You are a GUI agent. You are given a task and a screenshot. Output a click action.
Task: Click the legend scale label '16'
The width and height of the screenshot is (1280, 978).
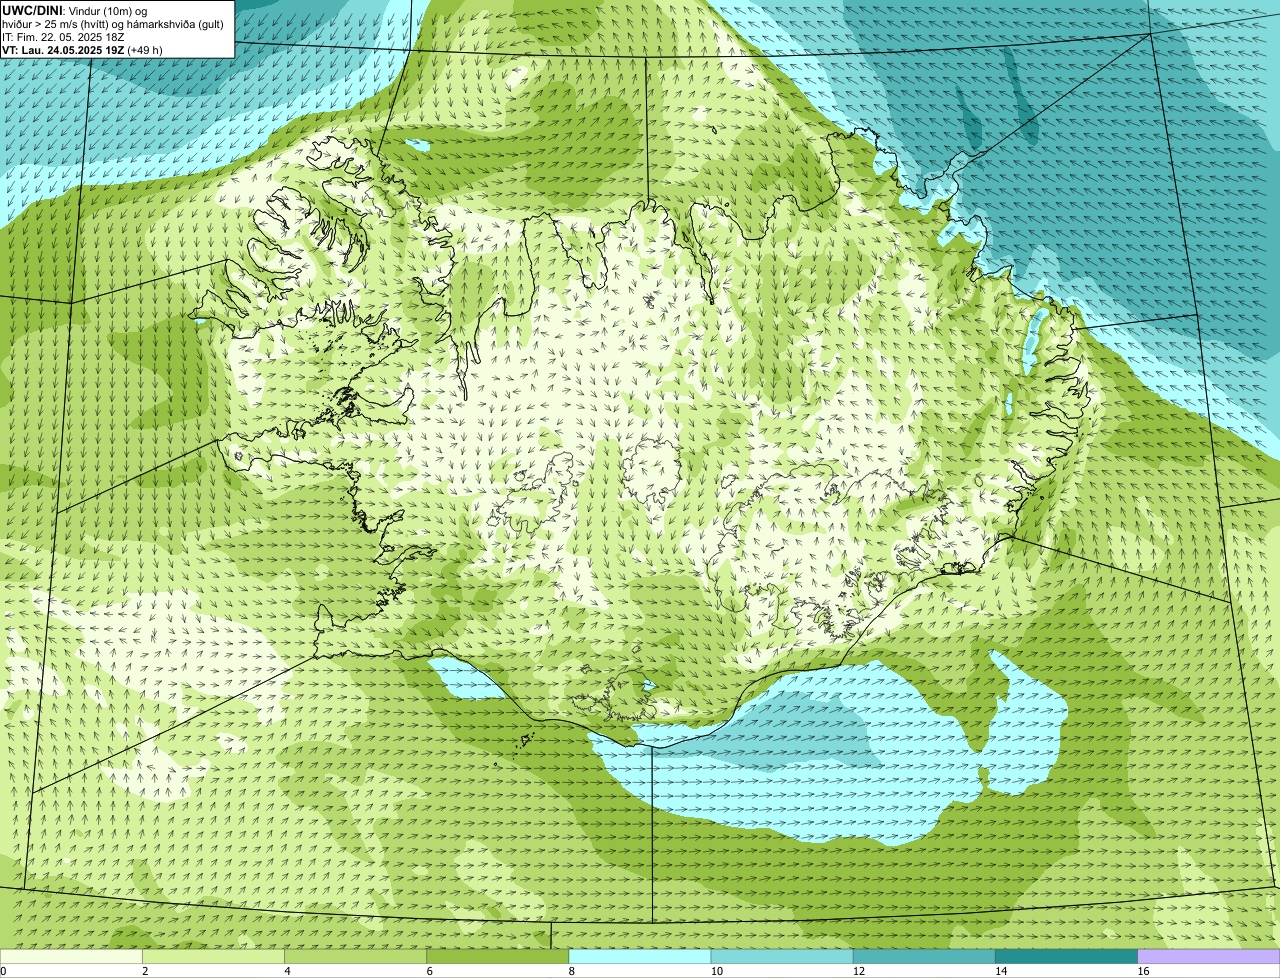click(x=1143, y=971)
